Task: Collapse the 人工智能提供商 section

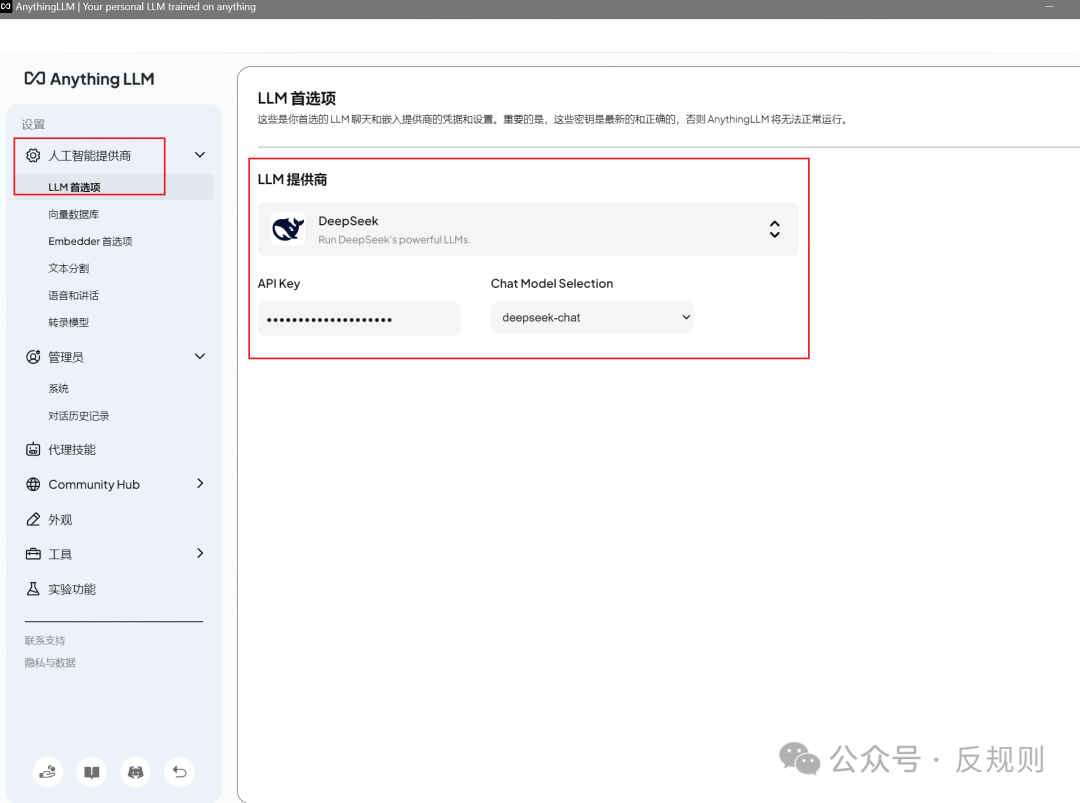Action: tap(199, 154)
